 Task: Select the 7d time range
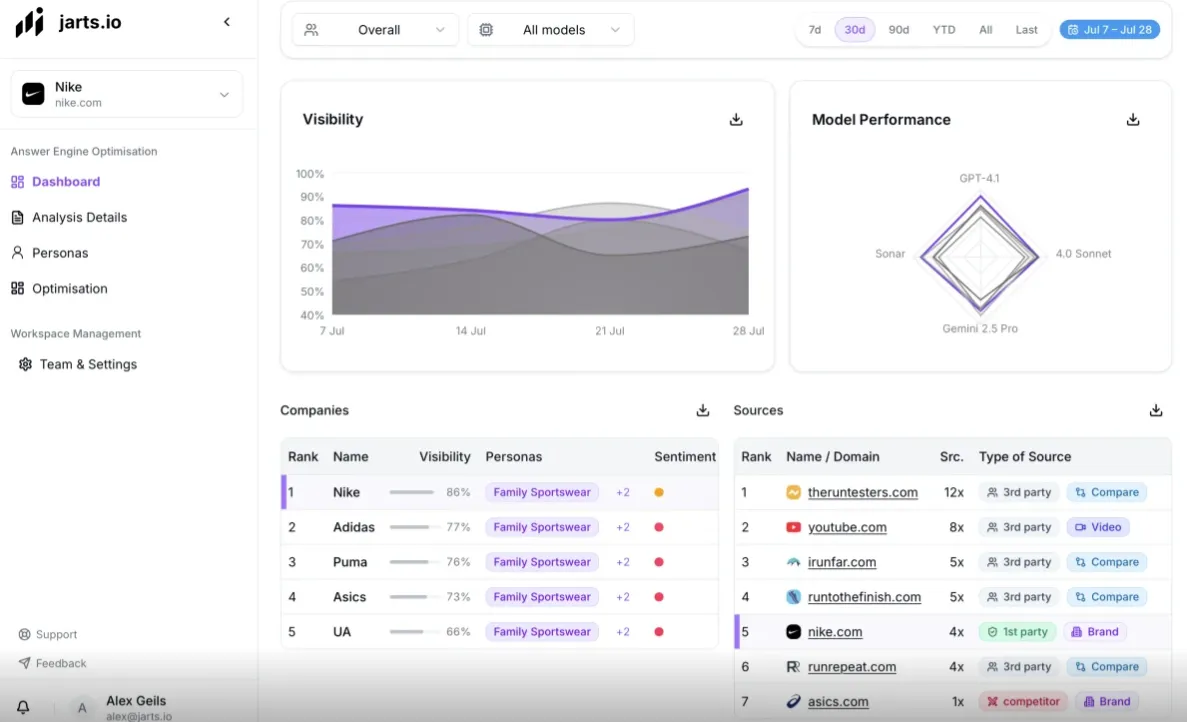point(814,30)
